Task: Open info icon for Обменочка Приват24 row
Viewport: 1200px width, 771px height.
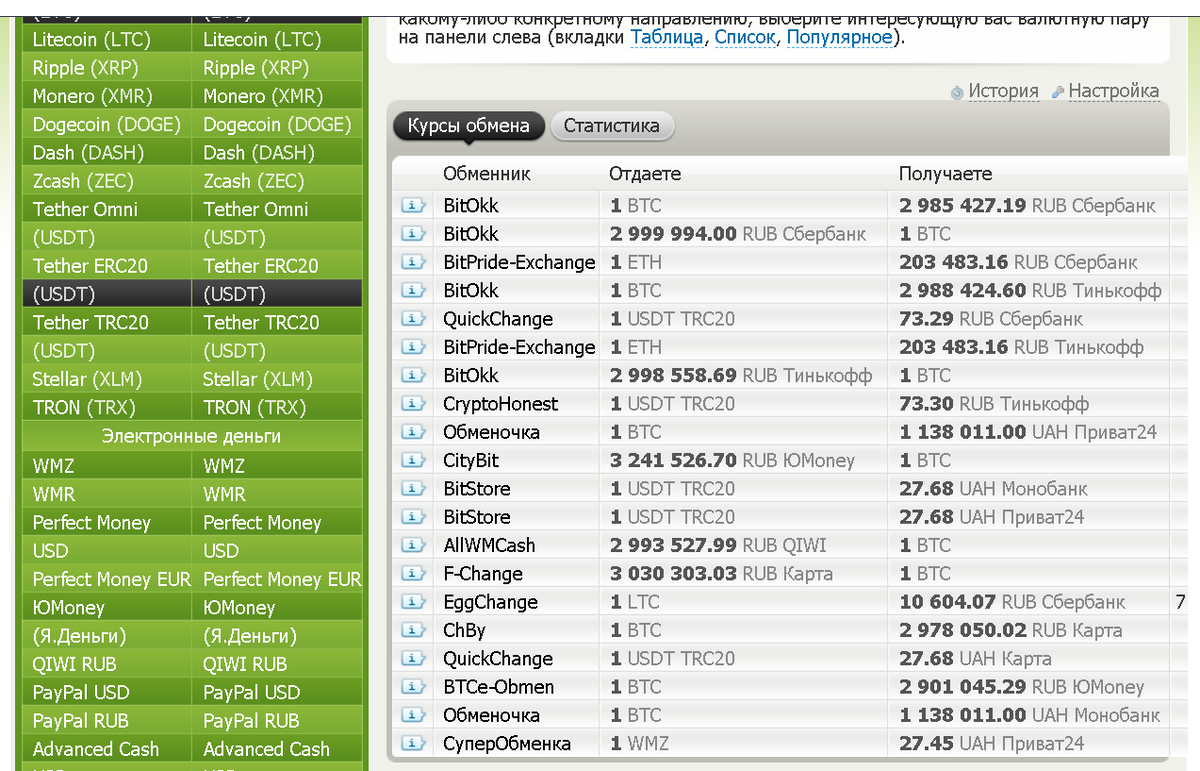Action: (x=413, y=432)
